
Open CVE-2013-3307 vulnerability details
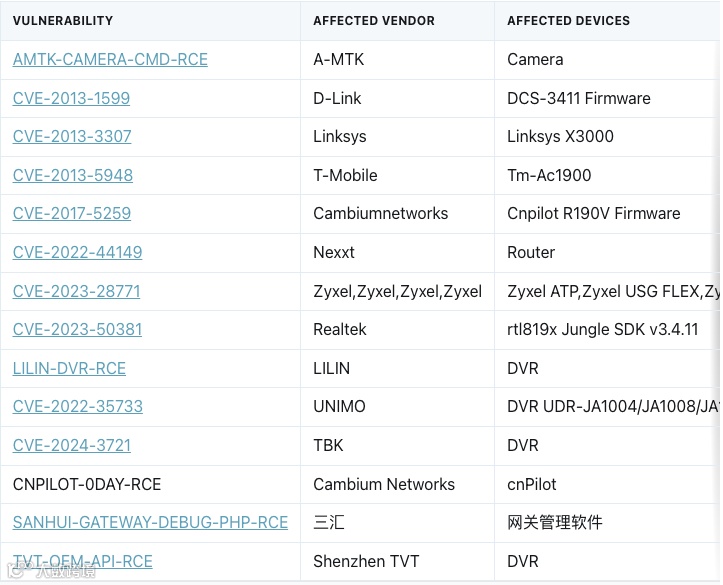(72, 137)
